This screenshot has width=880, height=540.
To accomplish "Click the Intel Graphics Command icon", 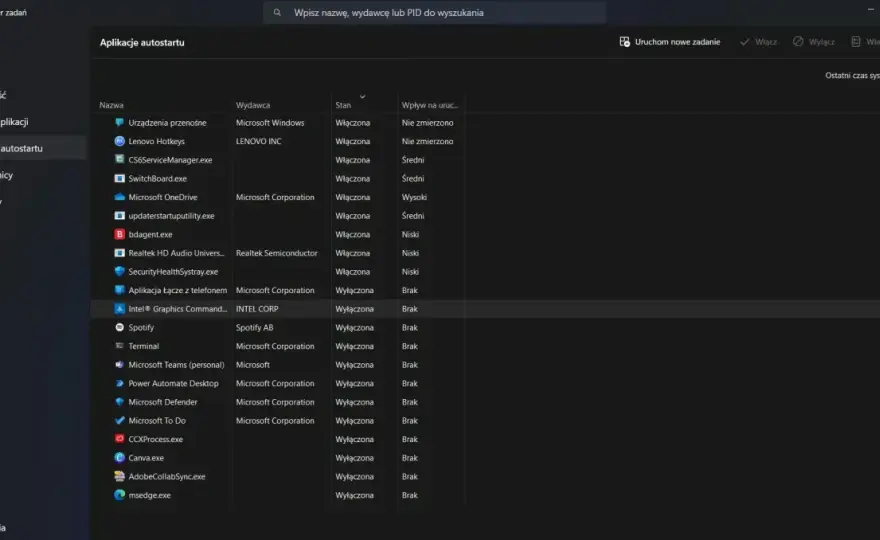I will click(120, 309).
